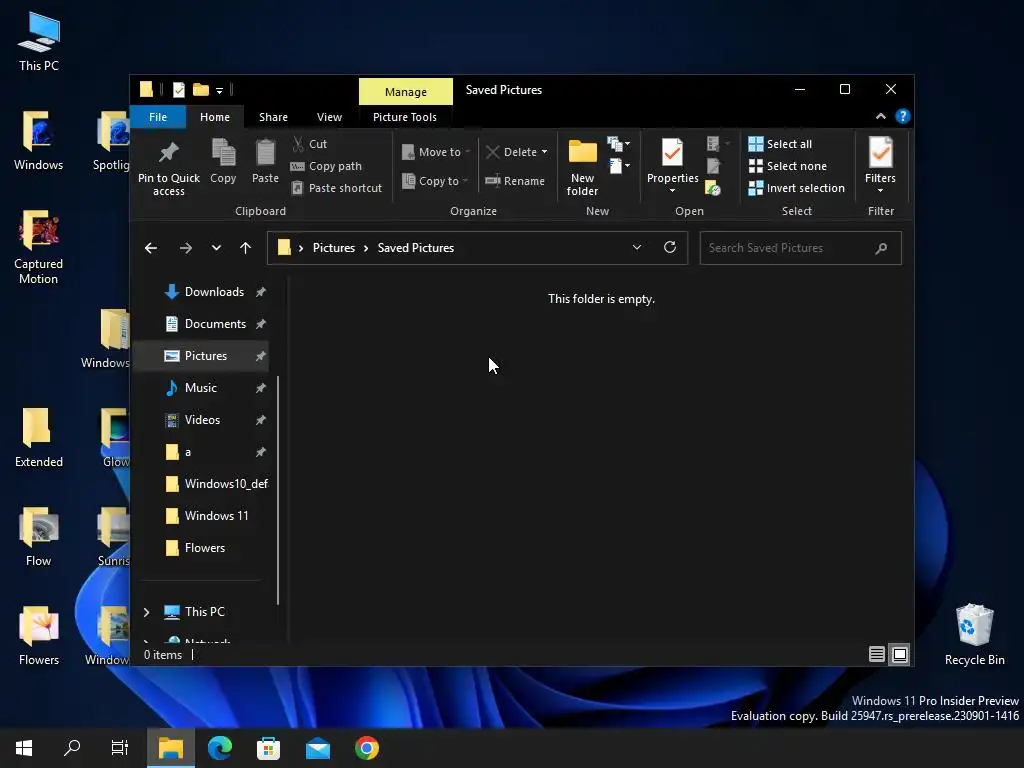Switch to details view in status bar
Viewport: 1024px width, 768px height.
[876, 654]
